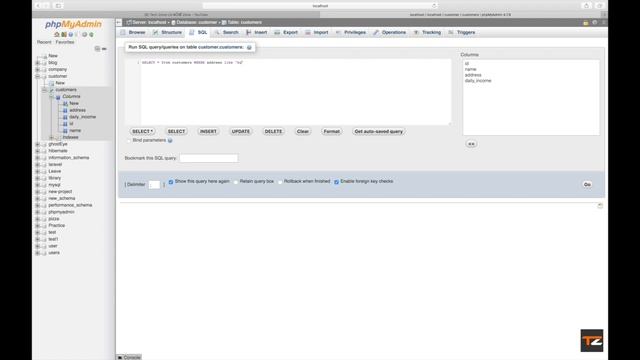Reload navigation panel using the green refresh icon

pyautogui.click(x=91, y=35)
